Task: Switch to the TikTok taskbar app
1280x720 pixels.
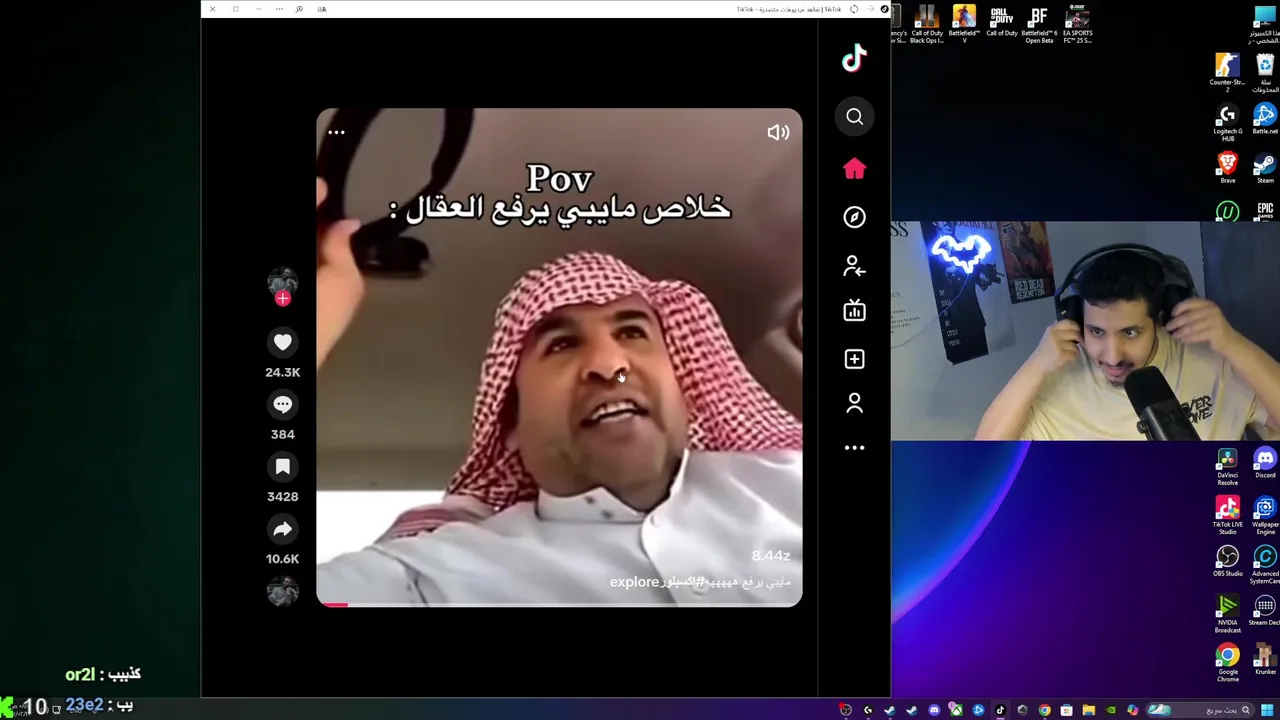Action: (x=1000, y=710)
